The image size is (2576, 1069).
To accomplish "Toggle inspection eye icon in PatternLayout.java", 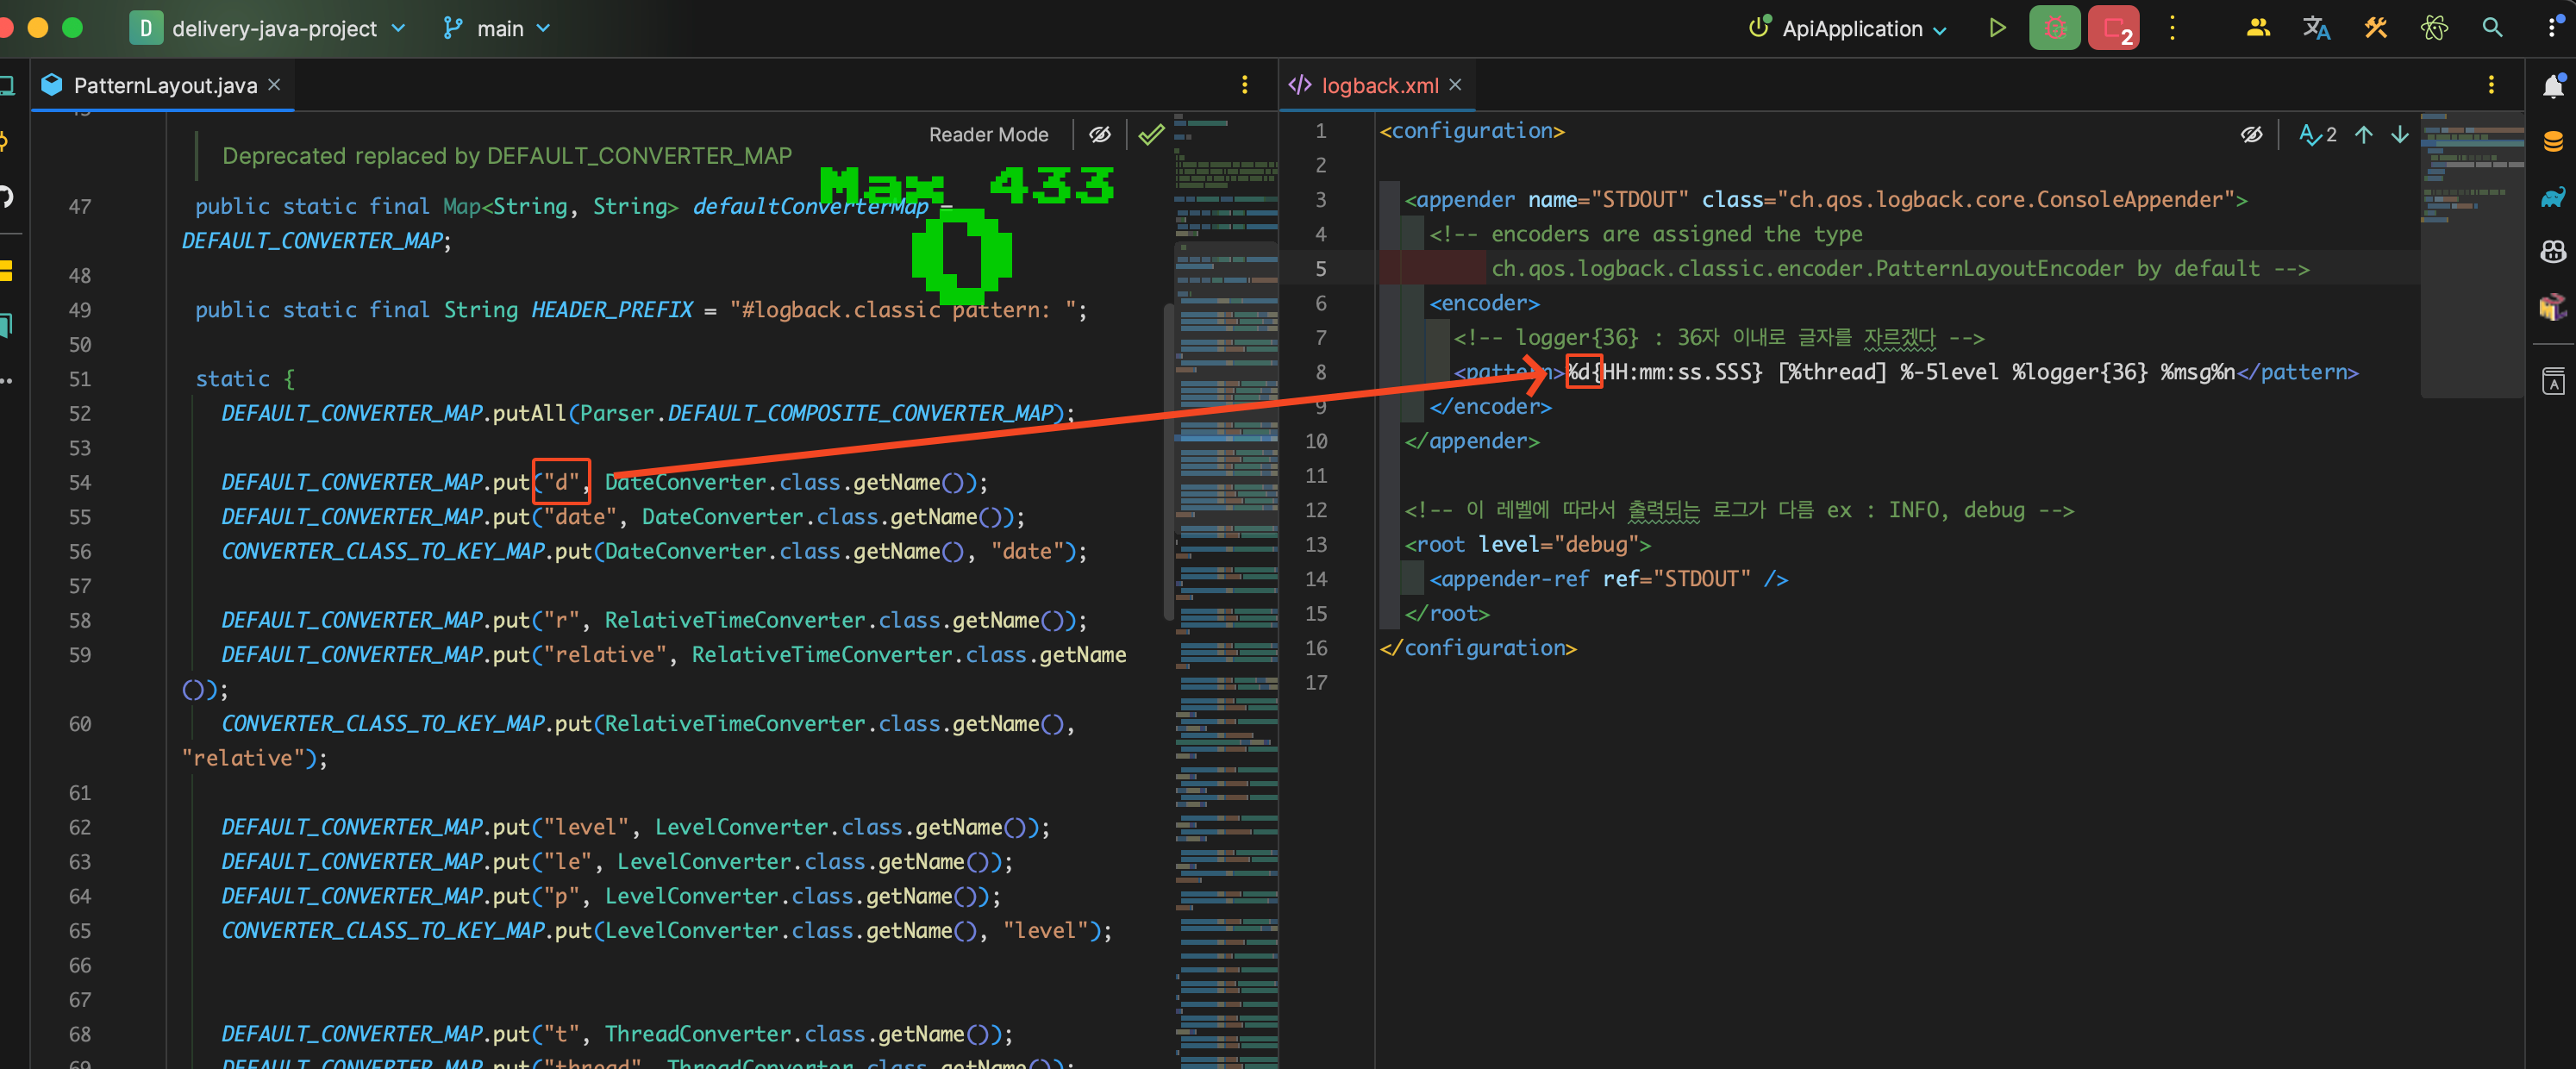I will click(x=1100, y=134).
